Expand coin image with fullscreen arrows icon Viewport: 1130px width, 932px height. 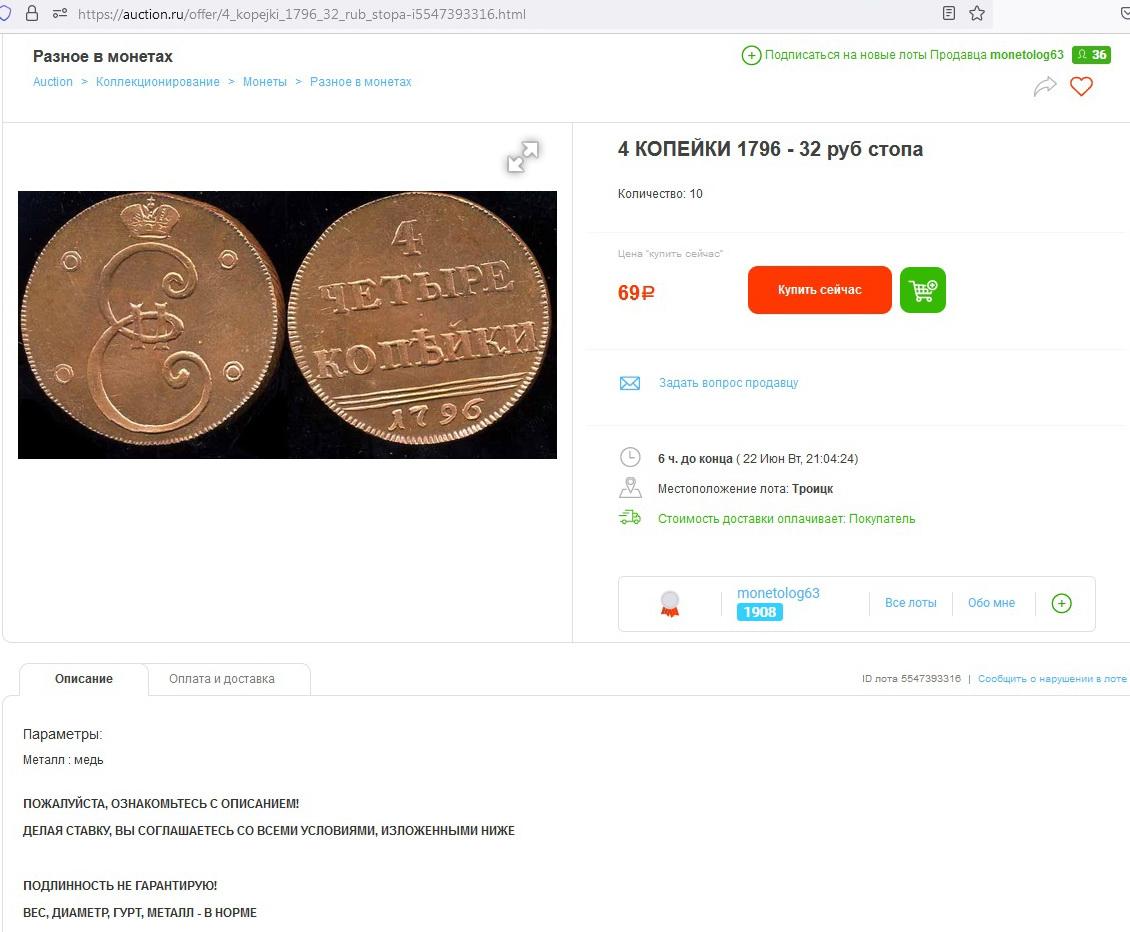point(522,156)
